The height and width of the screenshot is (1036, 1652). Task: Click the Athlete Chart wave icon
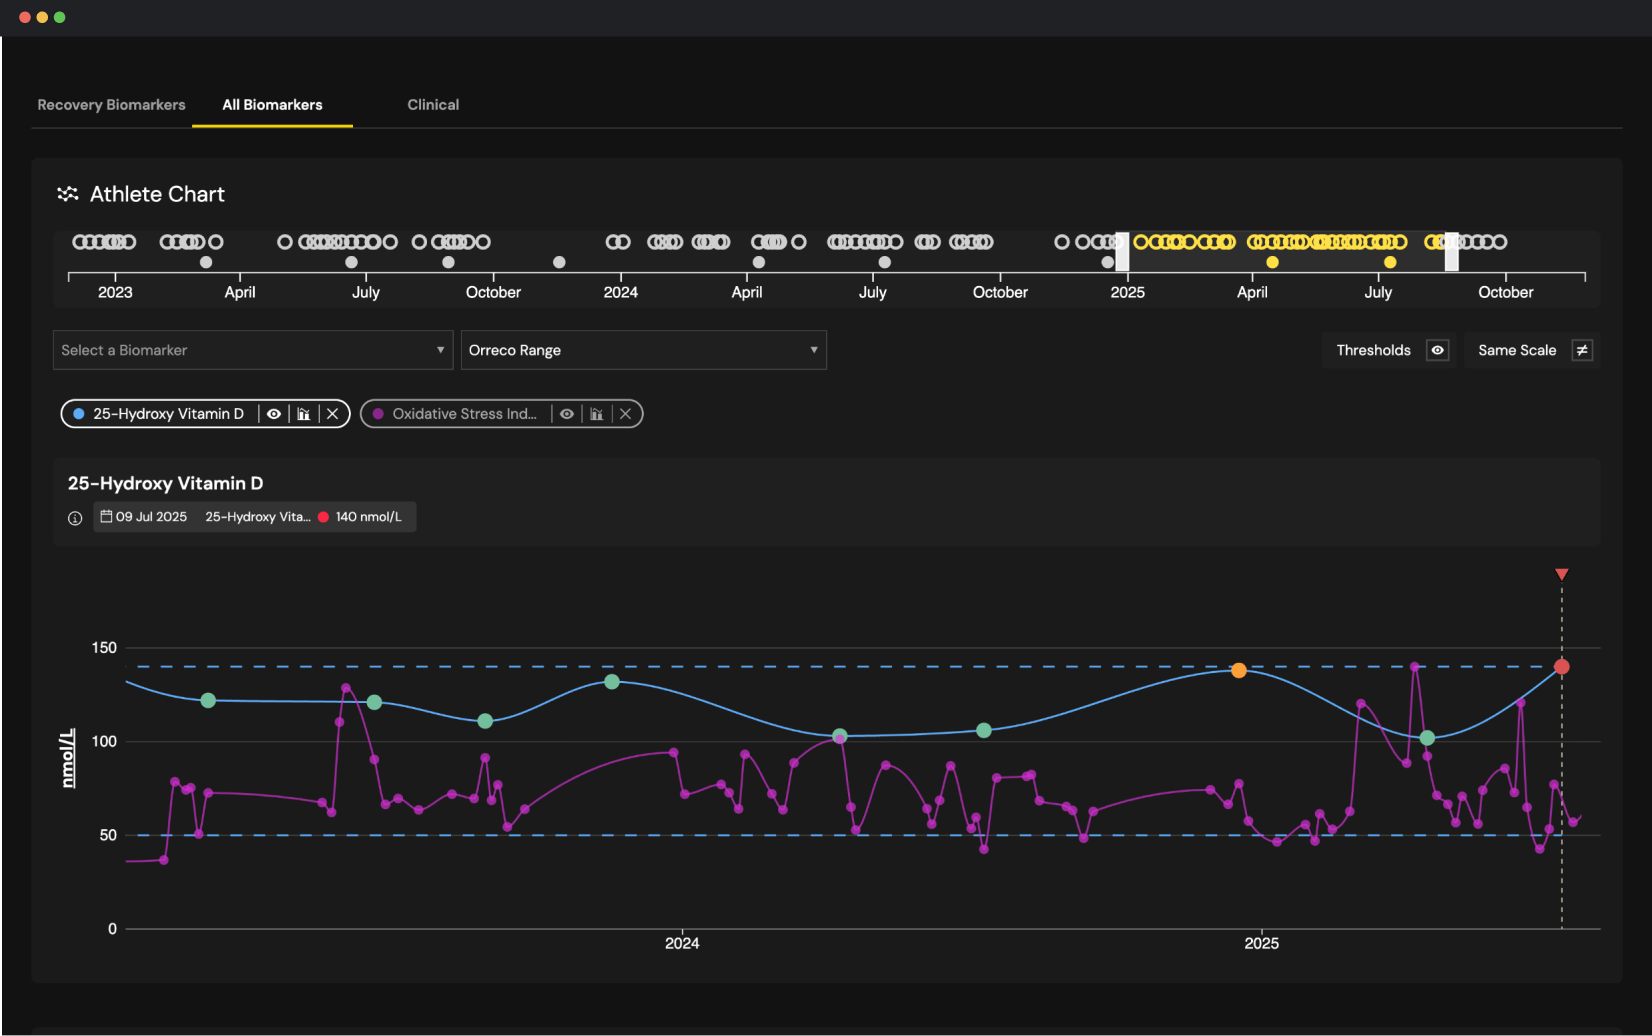(67, 194)
